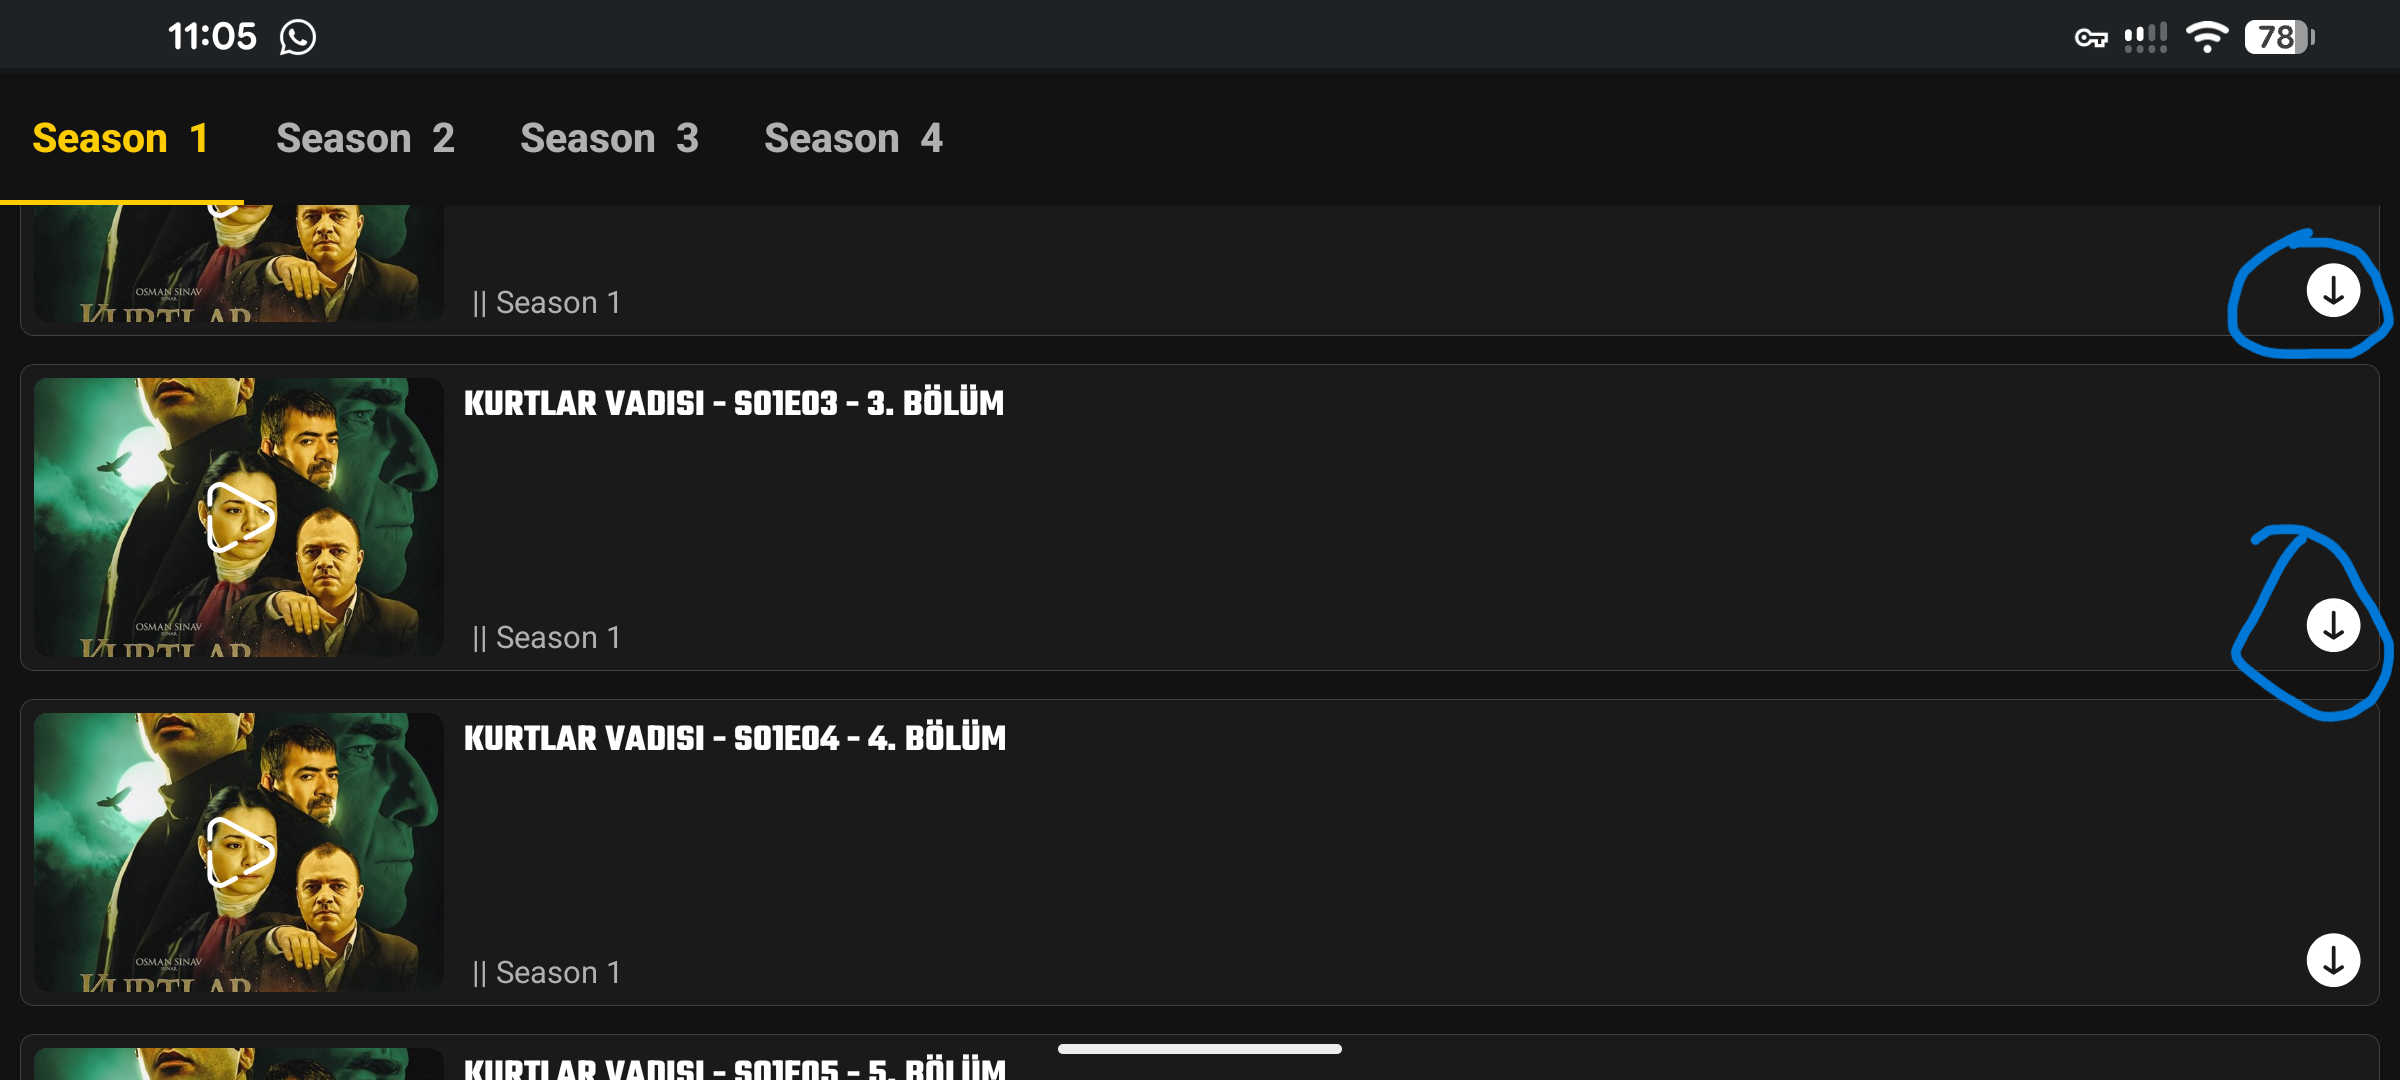Tap download icon in the top partial row
This screenshot has width=2400, height=1080.
[x=2333, y=291]
